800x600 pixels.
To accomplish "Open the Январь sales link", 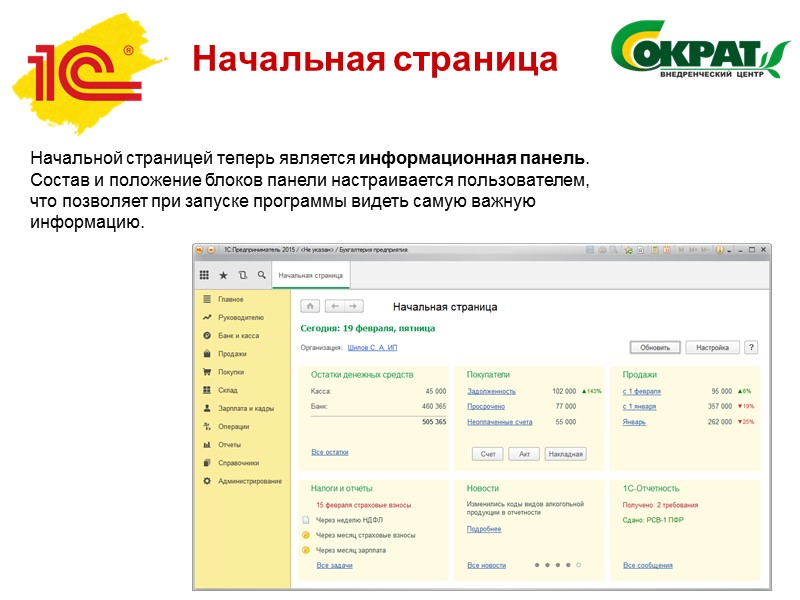I will (x=634, y=422).
